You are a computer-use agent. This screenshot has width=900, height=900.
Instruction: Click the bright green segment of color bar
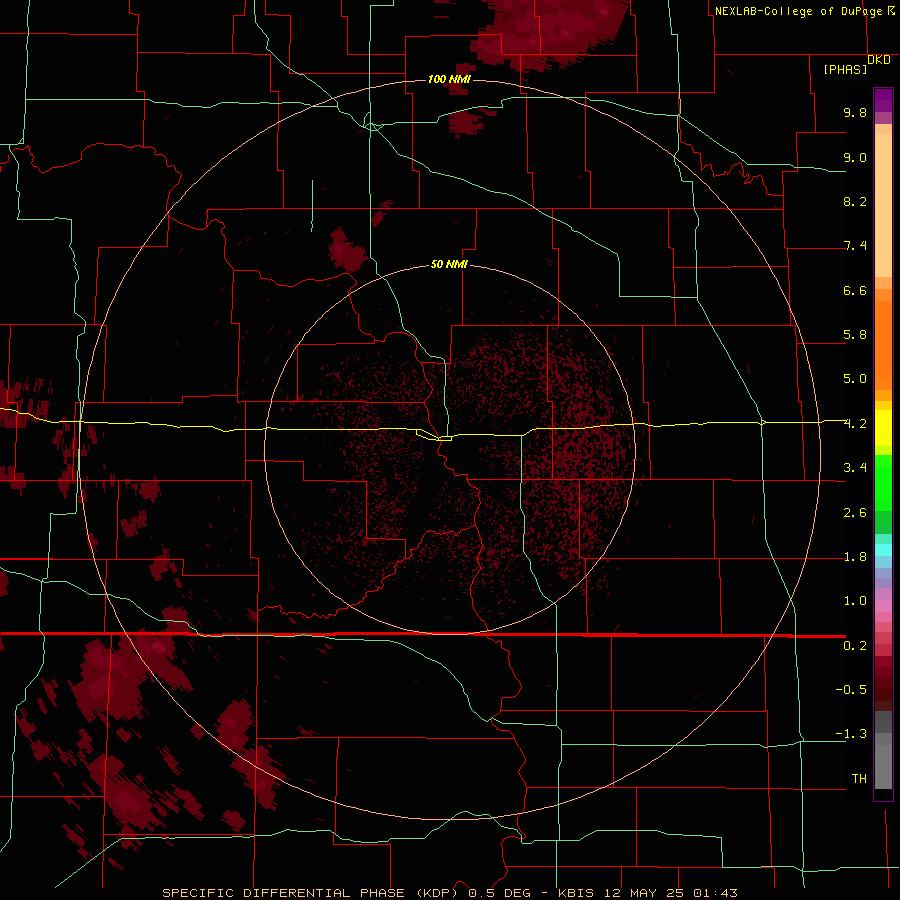point(883,482)
